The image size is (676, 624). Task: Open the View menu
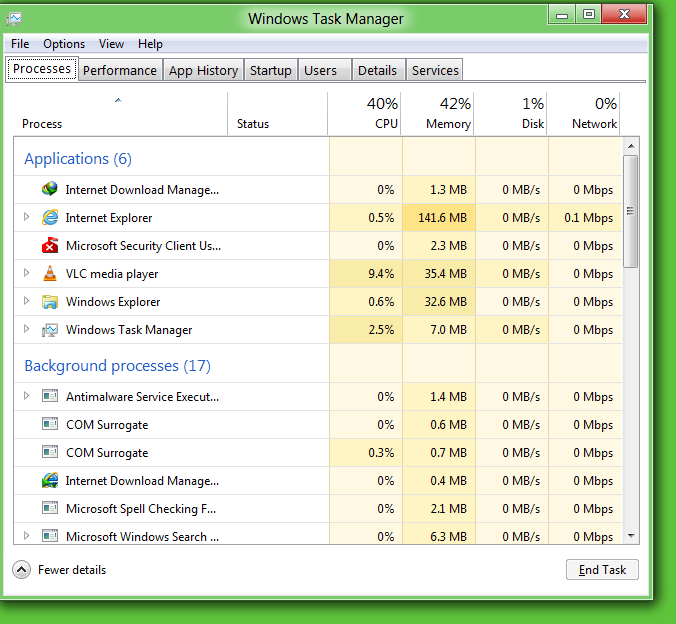click(x=111, y=44)
